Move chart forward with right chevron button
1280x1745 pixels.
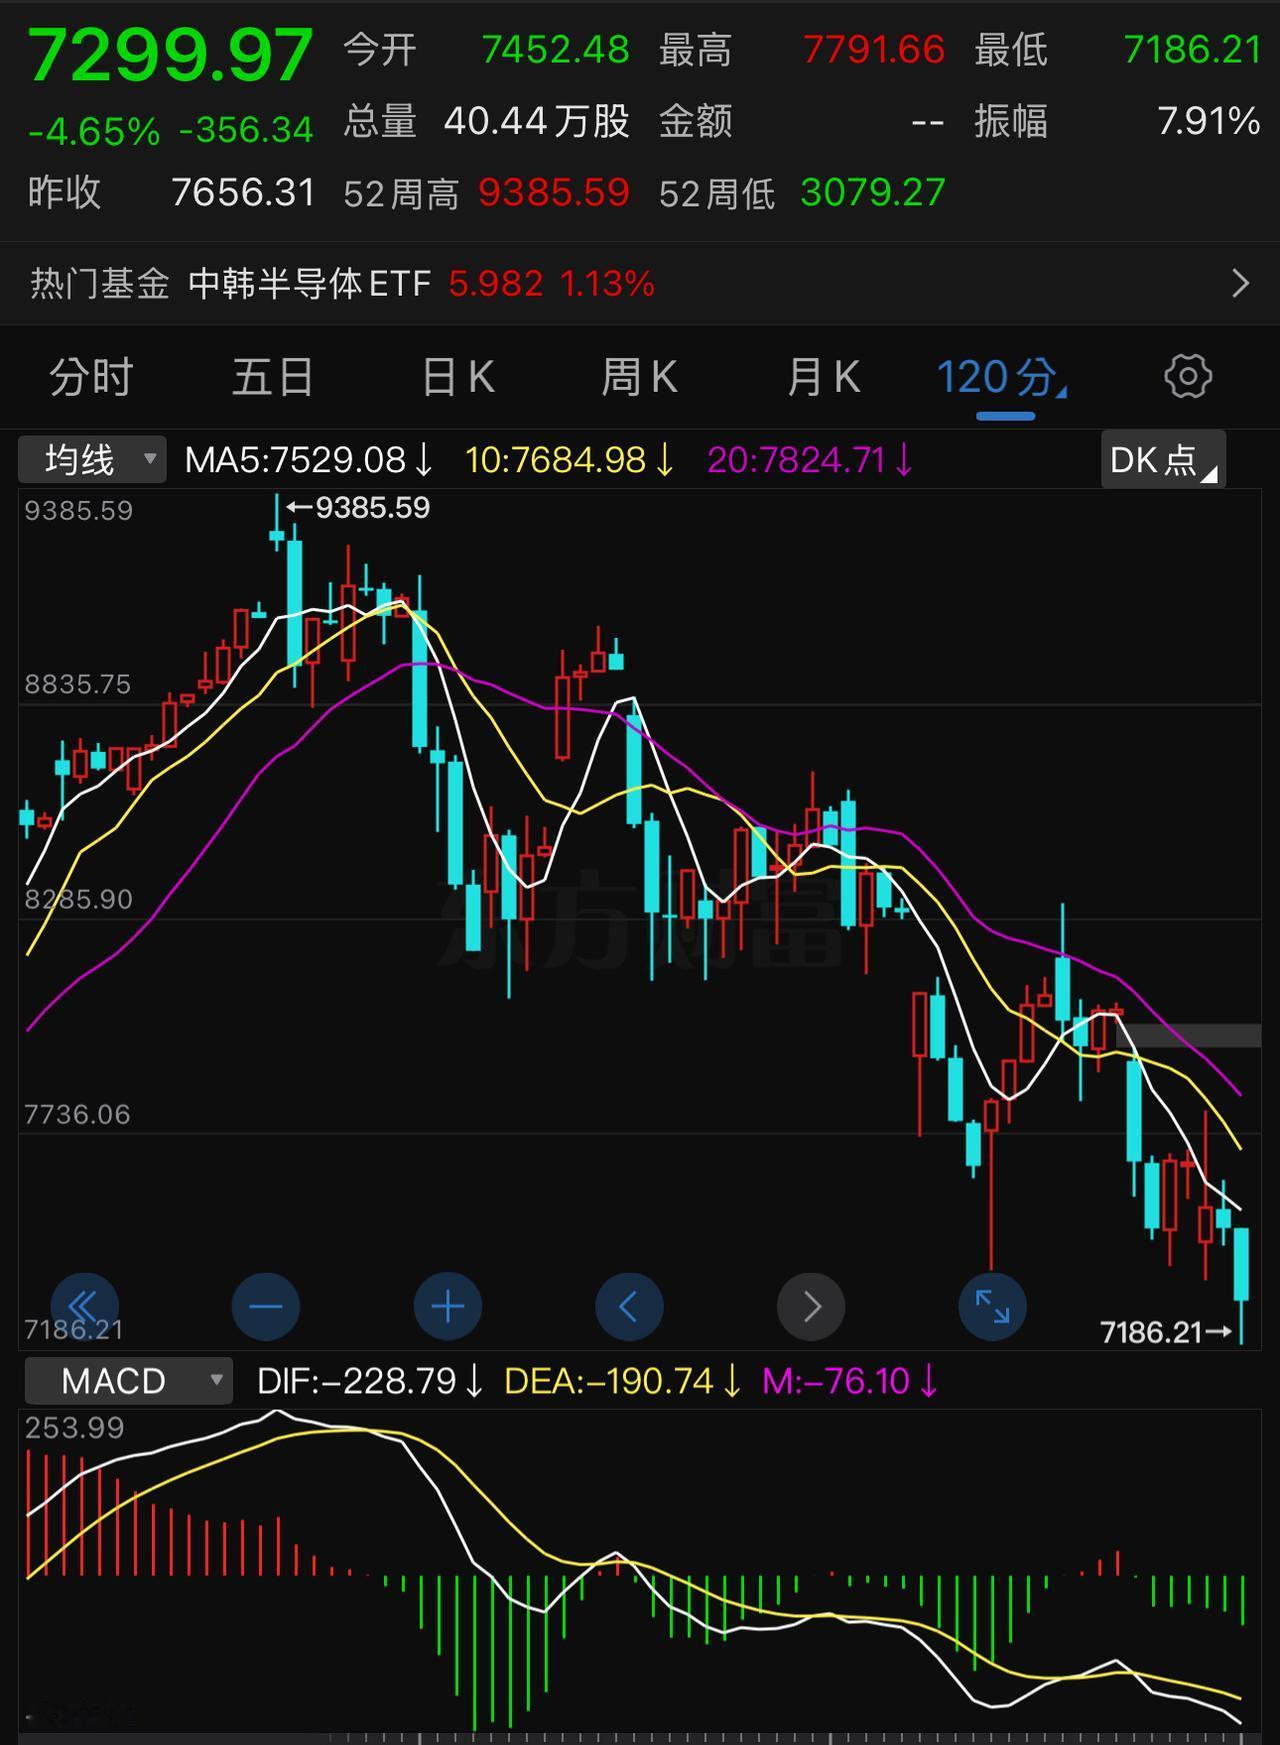(811, 1306)
